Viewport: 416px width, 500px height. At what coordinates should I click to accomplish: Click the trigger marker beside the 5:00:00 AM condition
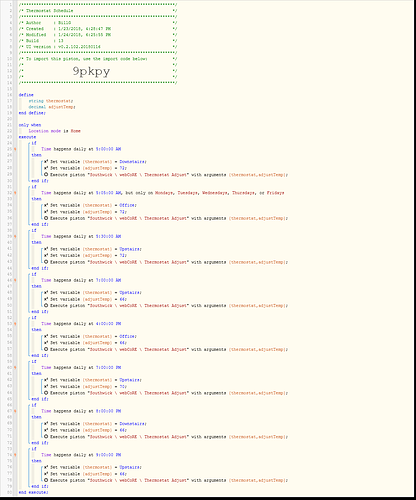coord(15,149)
